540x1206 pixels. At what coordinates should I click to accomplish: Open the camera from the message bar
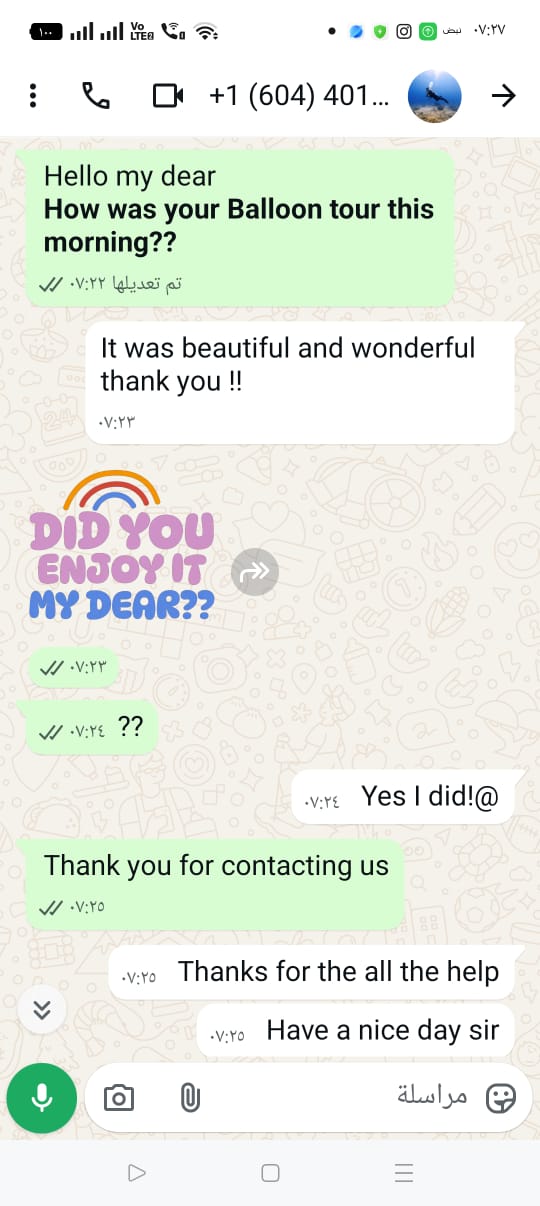pyautogui.click(x=119, y=1098)
